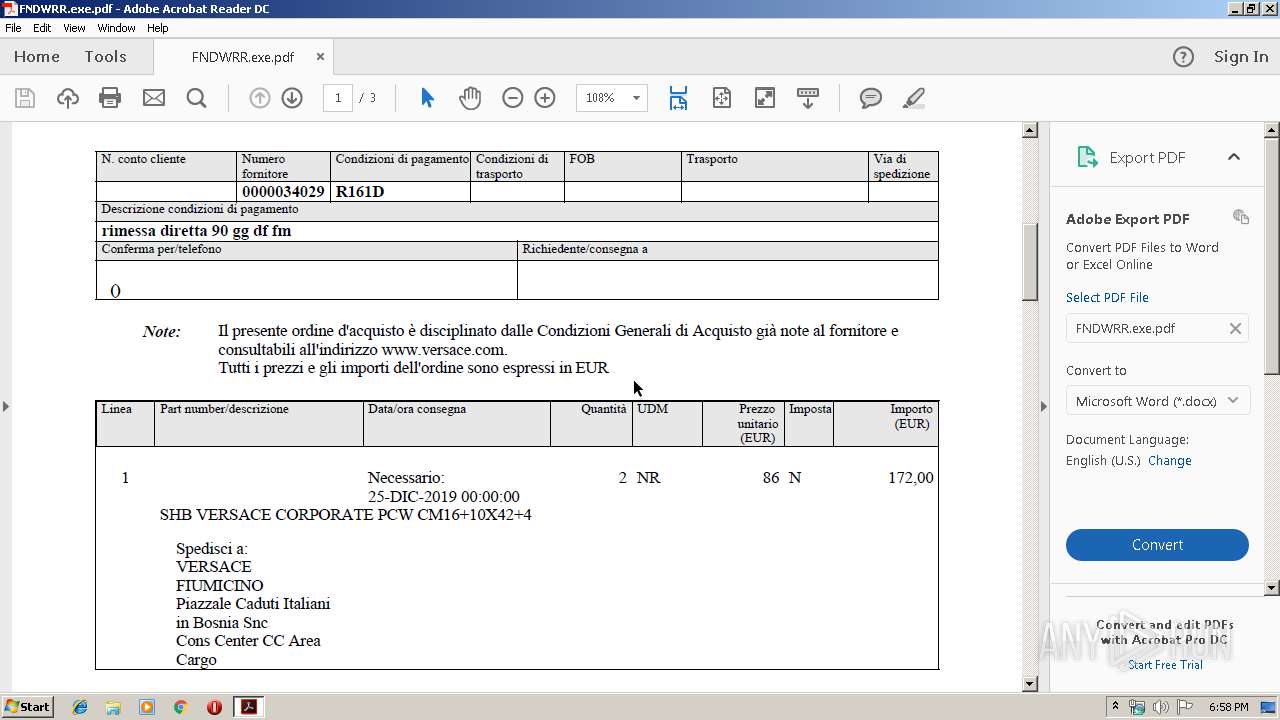Click the Fit one full page icon
The width and height of the screenshot is (1280, 720).
point(722,98)
